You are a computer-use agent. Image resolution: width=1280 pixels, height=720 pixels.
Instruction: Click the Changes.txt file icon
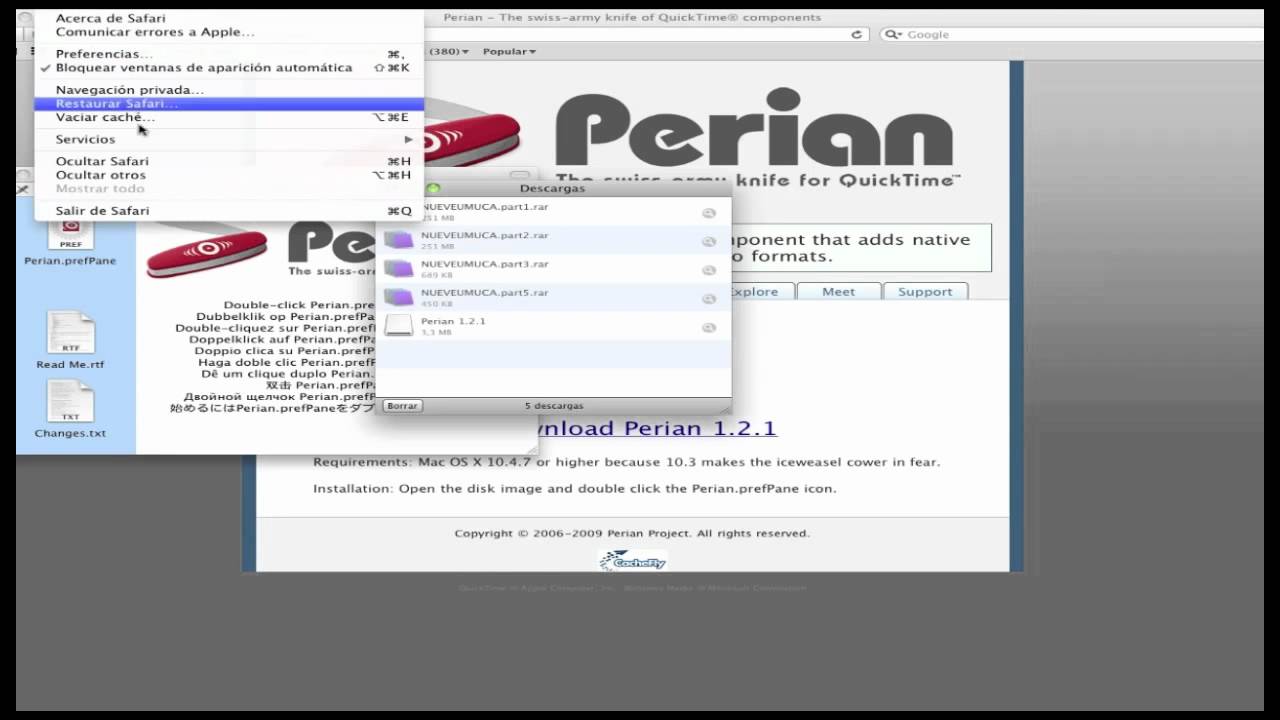pyautogui.click(x=71, y=402)
